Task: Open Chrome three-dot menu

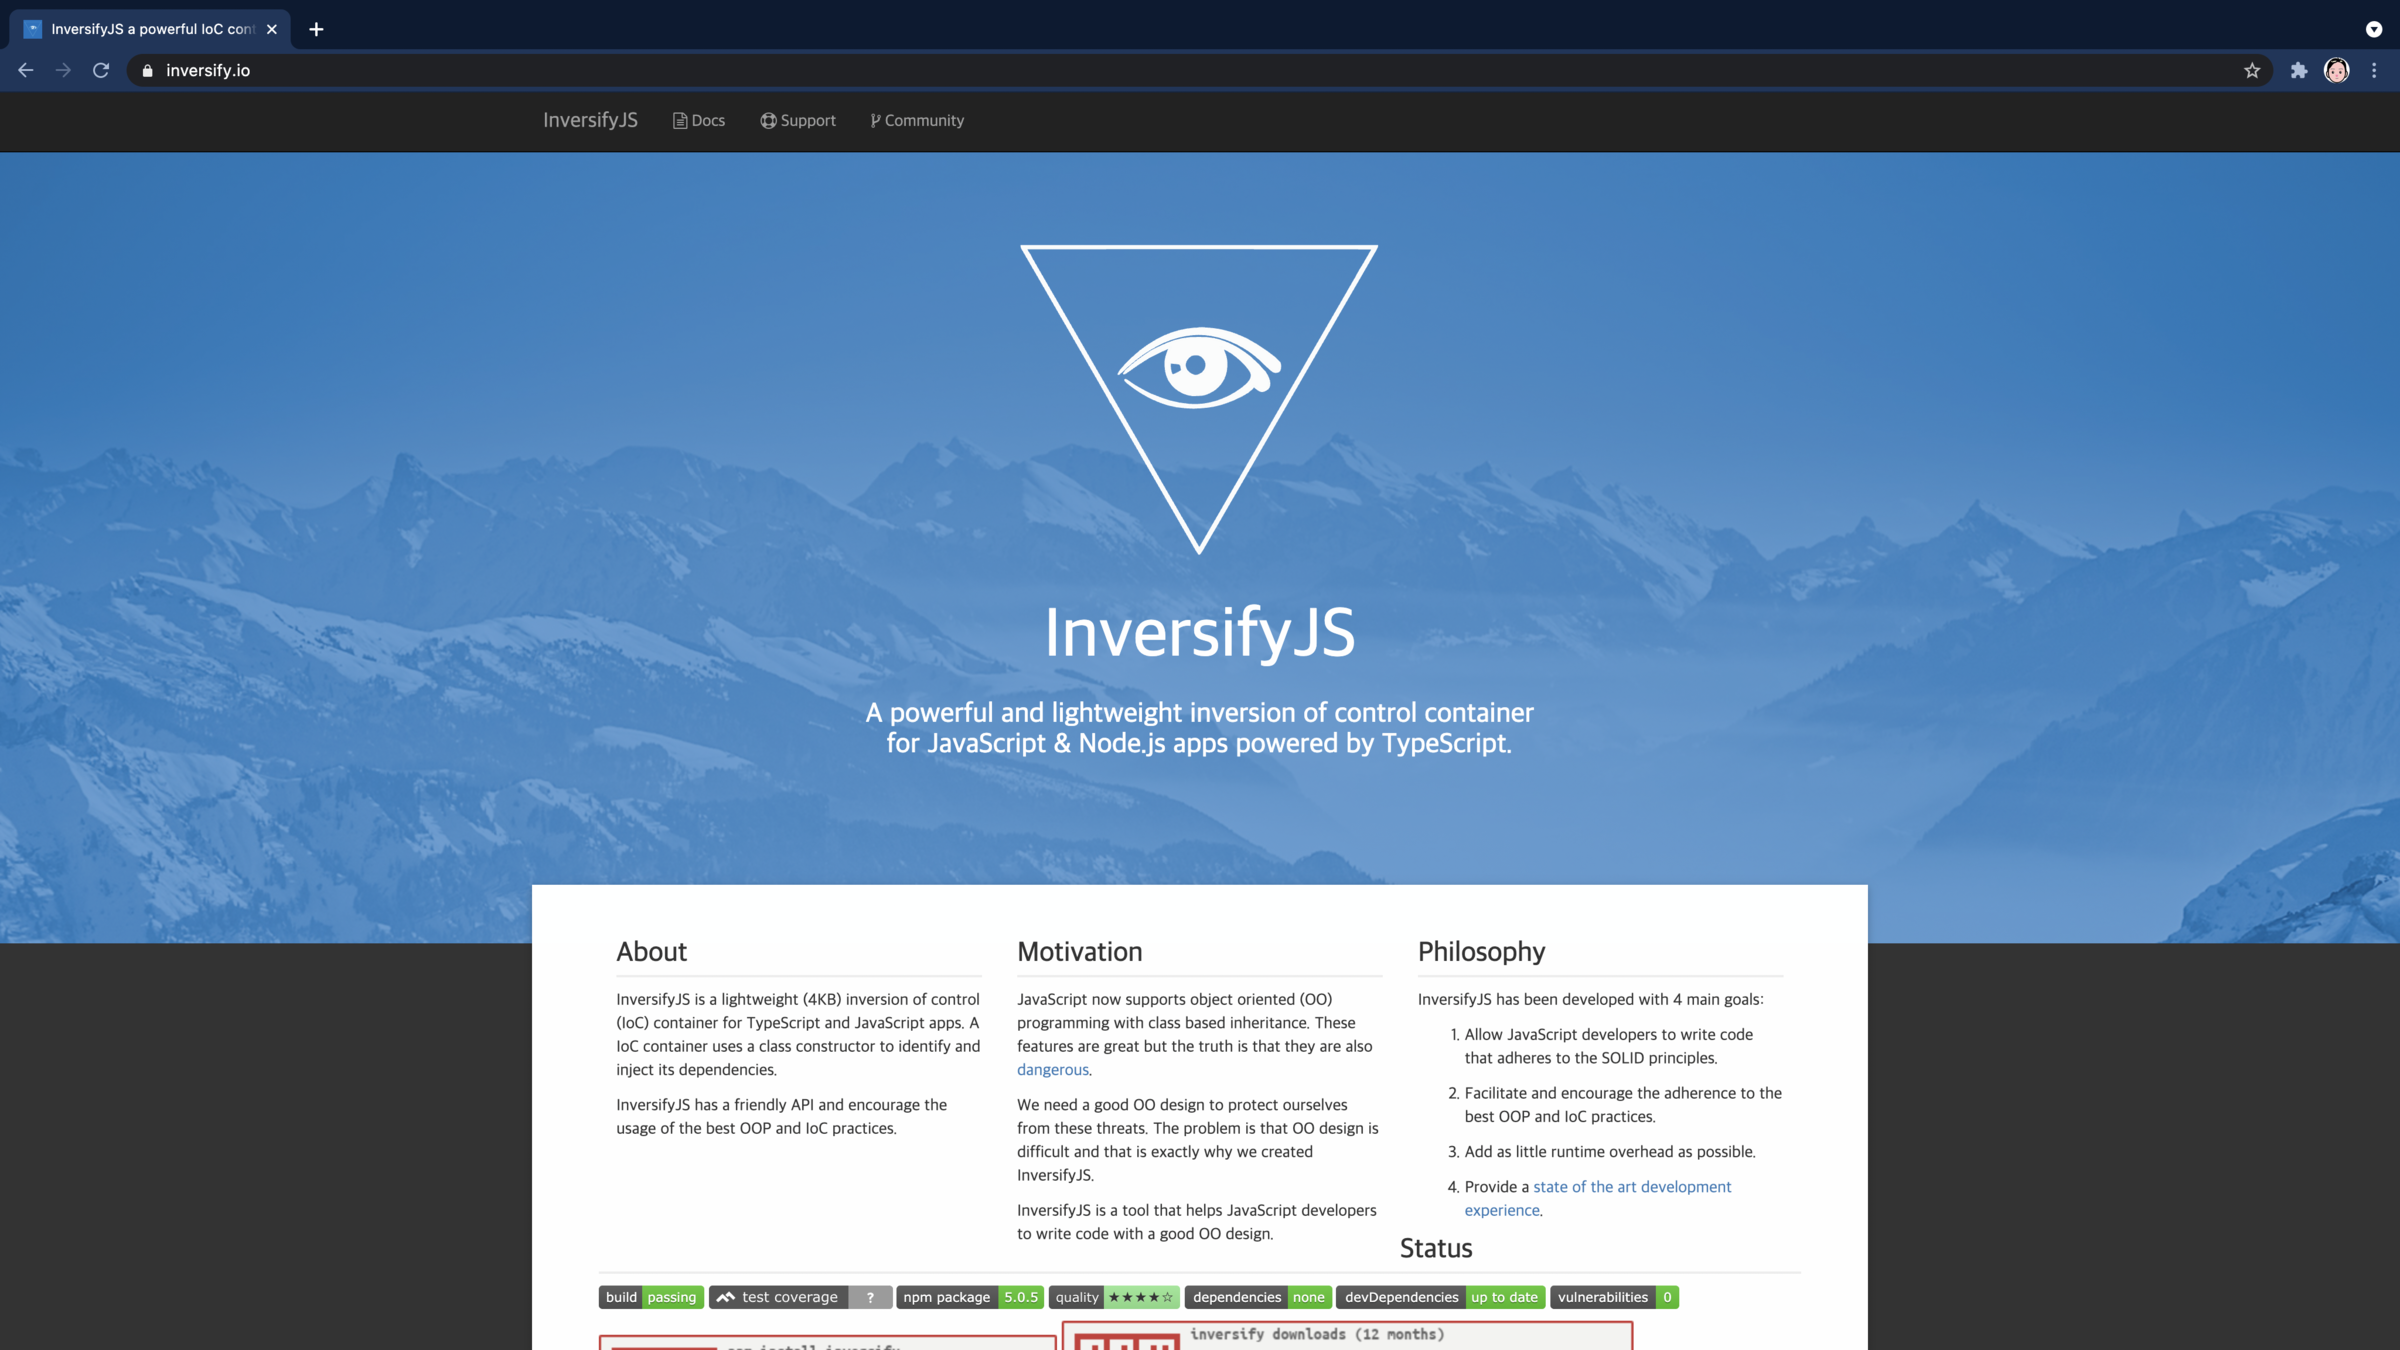Action: [x=2374, y=70]
